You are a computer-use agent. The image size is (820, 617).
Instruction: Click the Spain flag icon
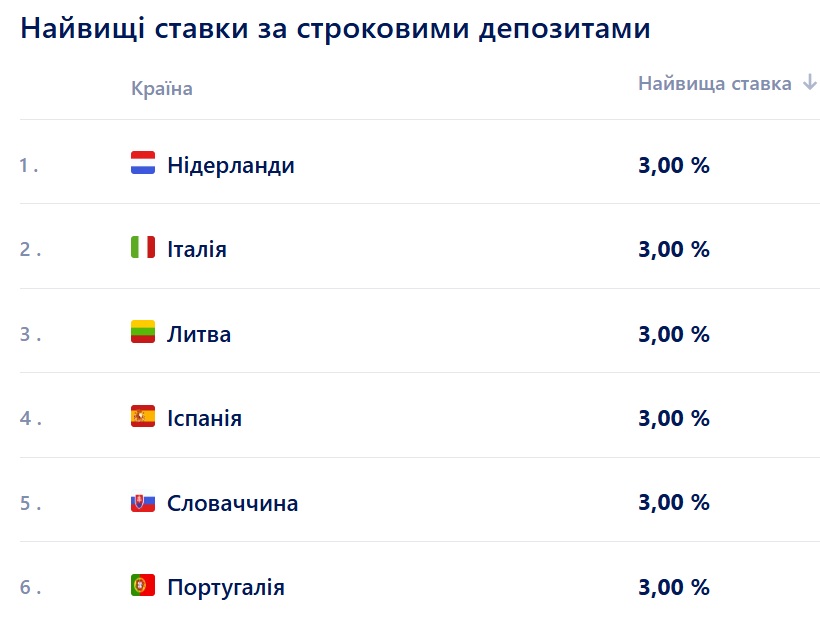click(x=143, y=416)
